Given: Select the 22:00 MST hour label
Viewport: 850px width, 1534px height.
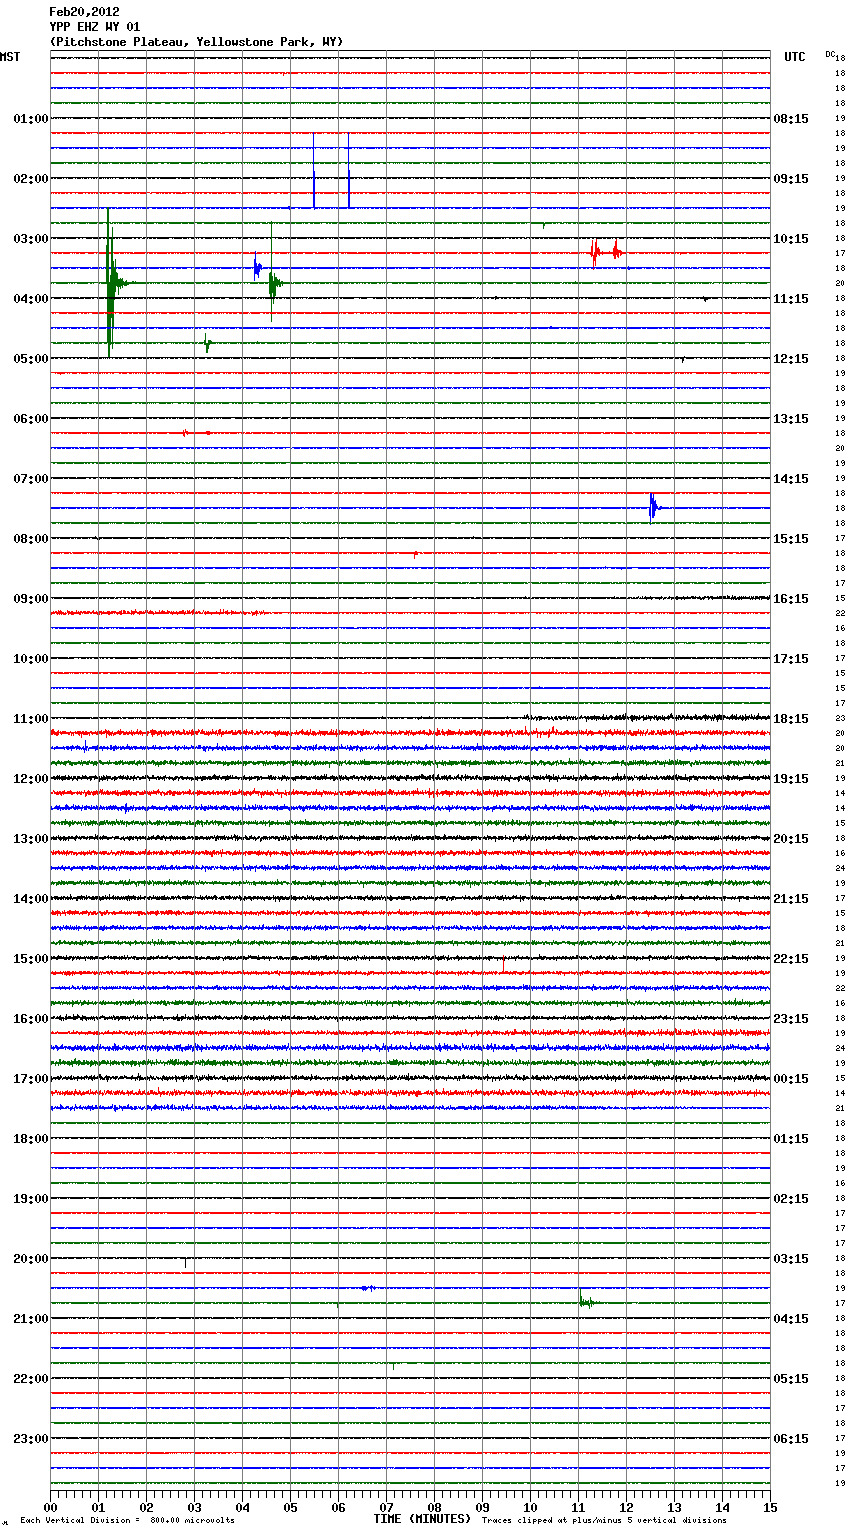Looking at the screenshot, I should (x=31, y=1379).
